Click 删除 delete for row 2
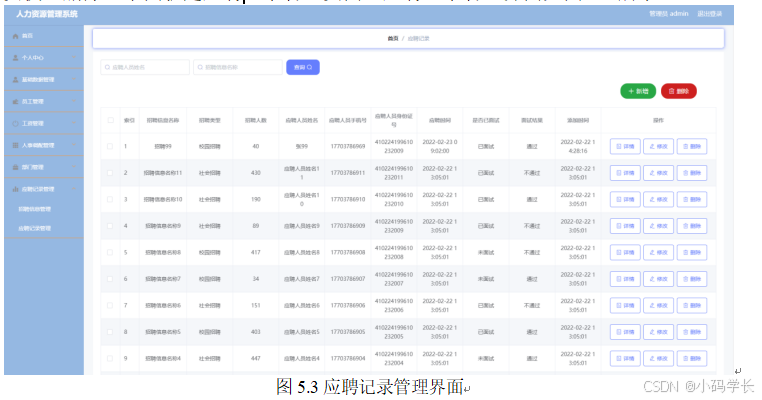Screen dimensions: 762x400 692,173
